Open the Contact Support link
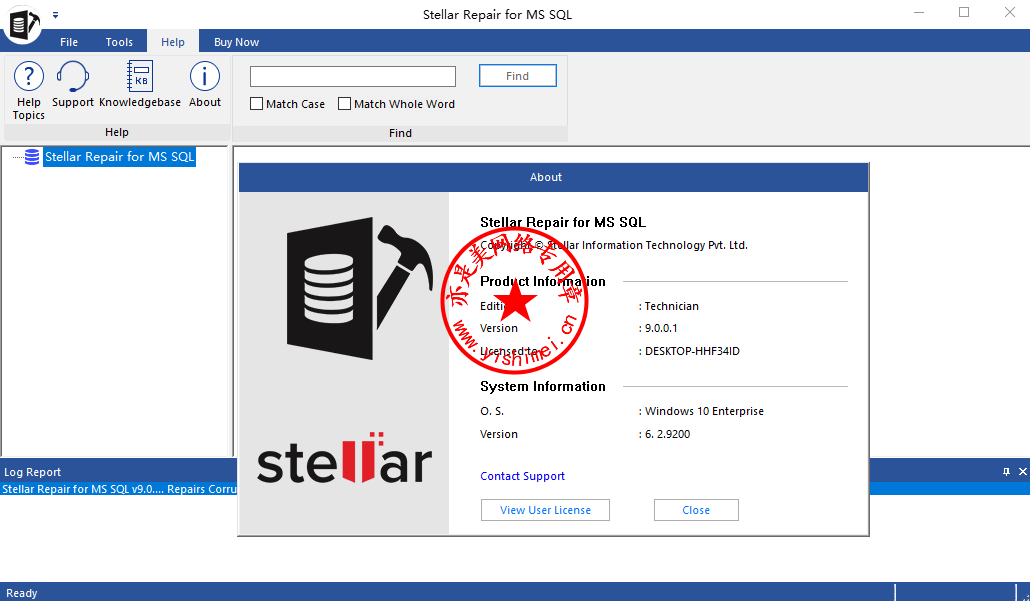The image size is (1030, 601). (x=522, y=476)
